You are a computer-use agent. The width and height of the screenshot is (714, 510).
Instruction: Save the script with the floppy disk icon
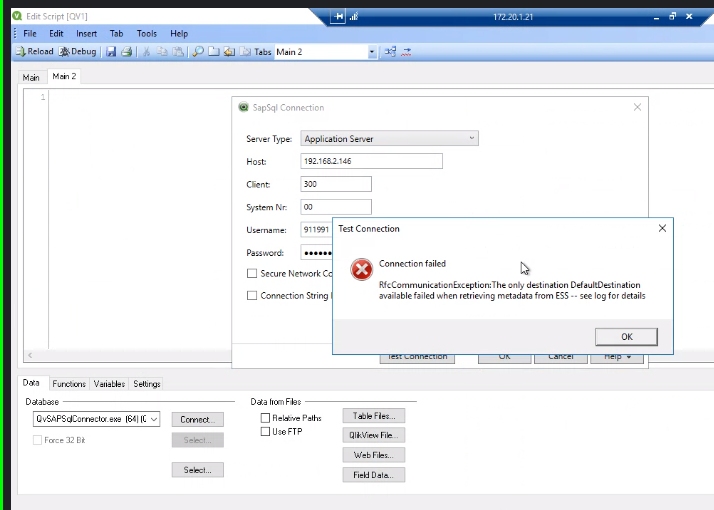[111, 52]
